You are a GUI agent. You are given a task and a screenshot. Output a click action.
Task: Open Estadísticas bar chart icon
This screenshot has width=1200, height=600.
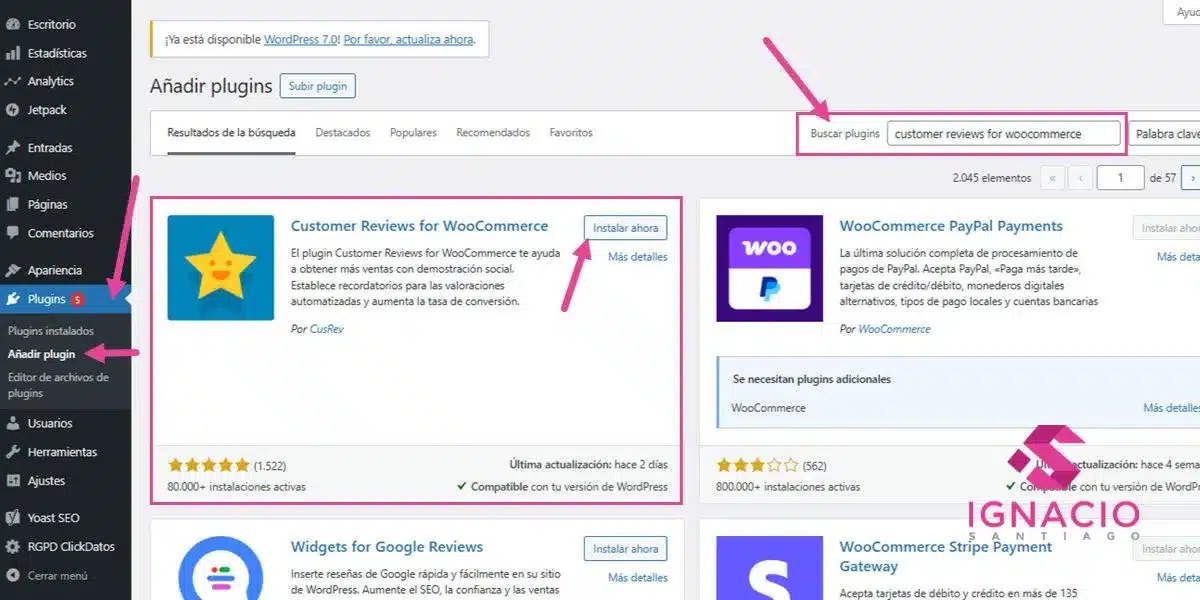(13, 53)
